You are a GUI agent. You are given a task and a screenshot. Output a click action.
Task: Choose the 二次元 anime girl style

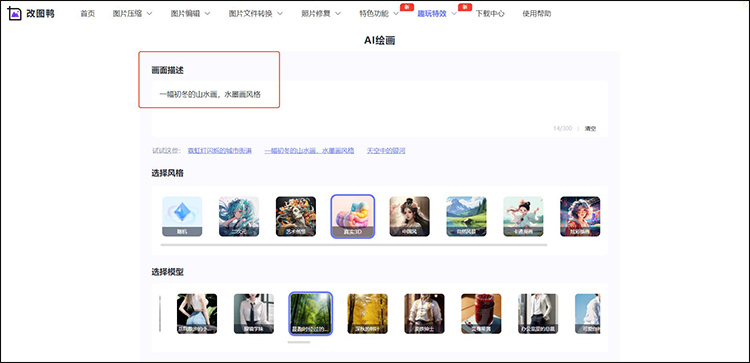[x=239, y=216]
